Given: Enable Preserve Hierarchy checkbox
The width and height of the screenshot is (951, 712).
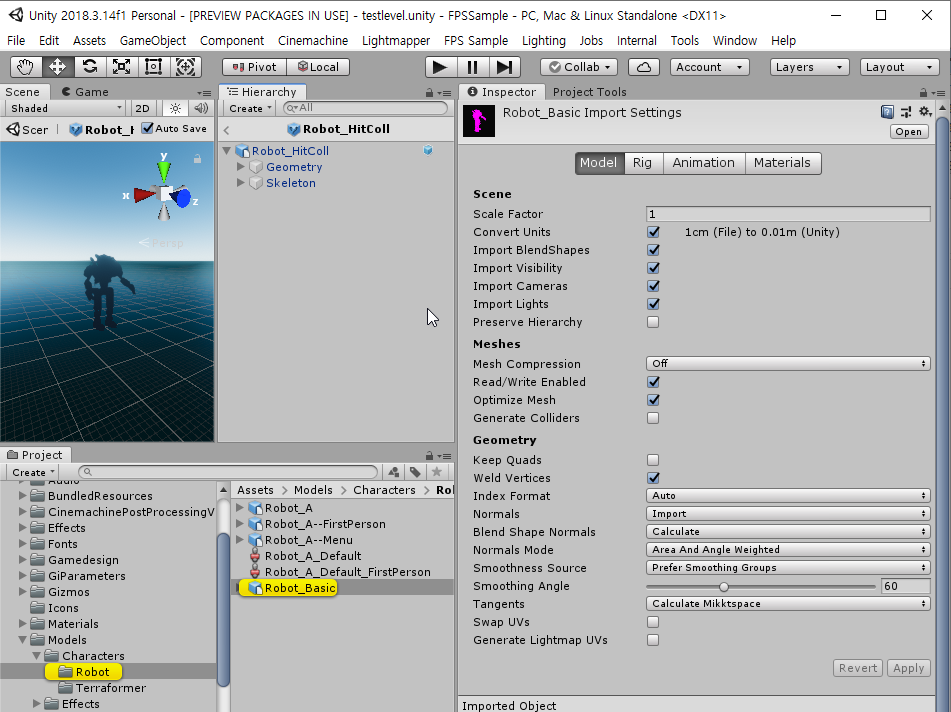Looking at the screenshot, I should click(x=653, y=322).
